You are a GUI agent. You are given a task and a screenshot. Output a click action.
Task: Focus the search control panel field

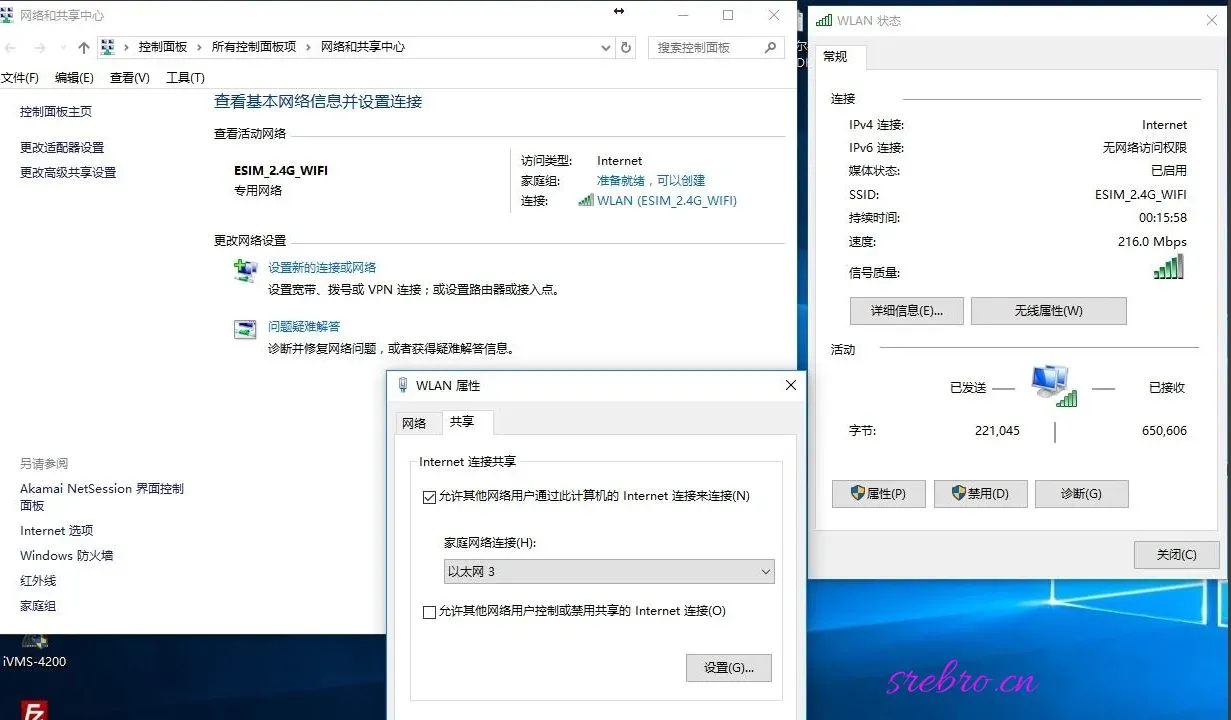(708, 47)
